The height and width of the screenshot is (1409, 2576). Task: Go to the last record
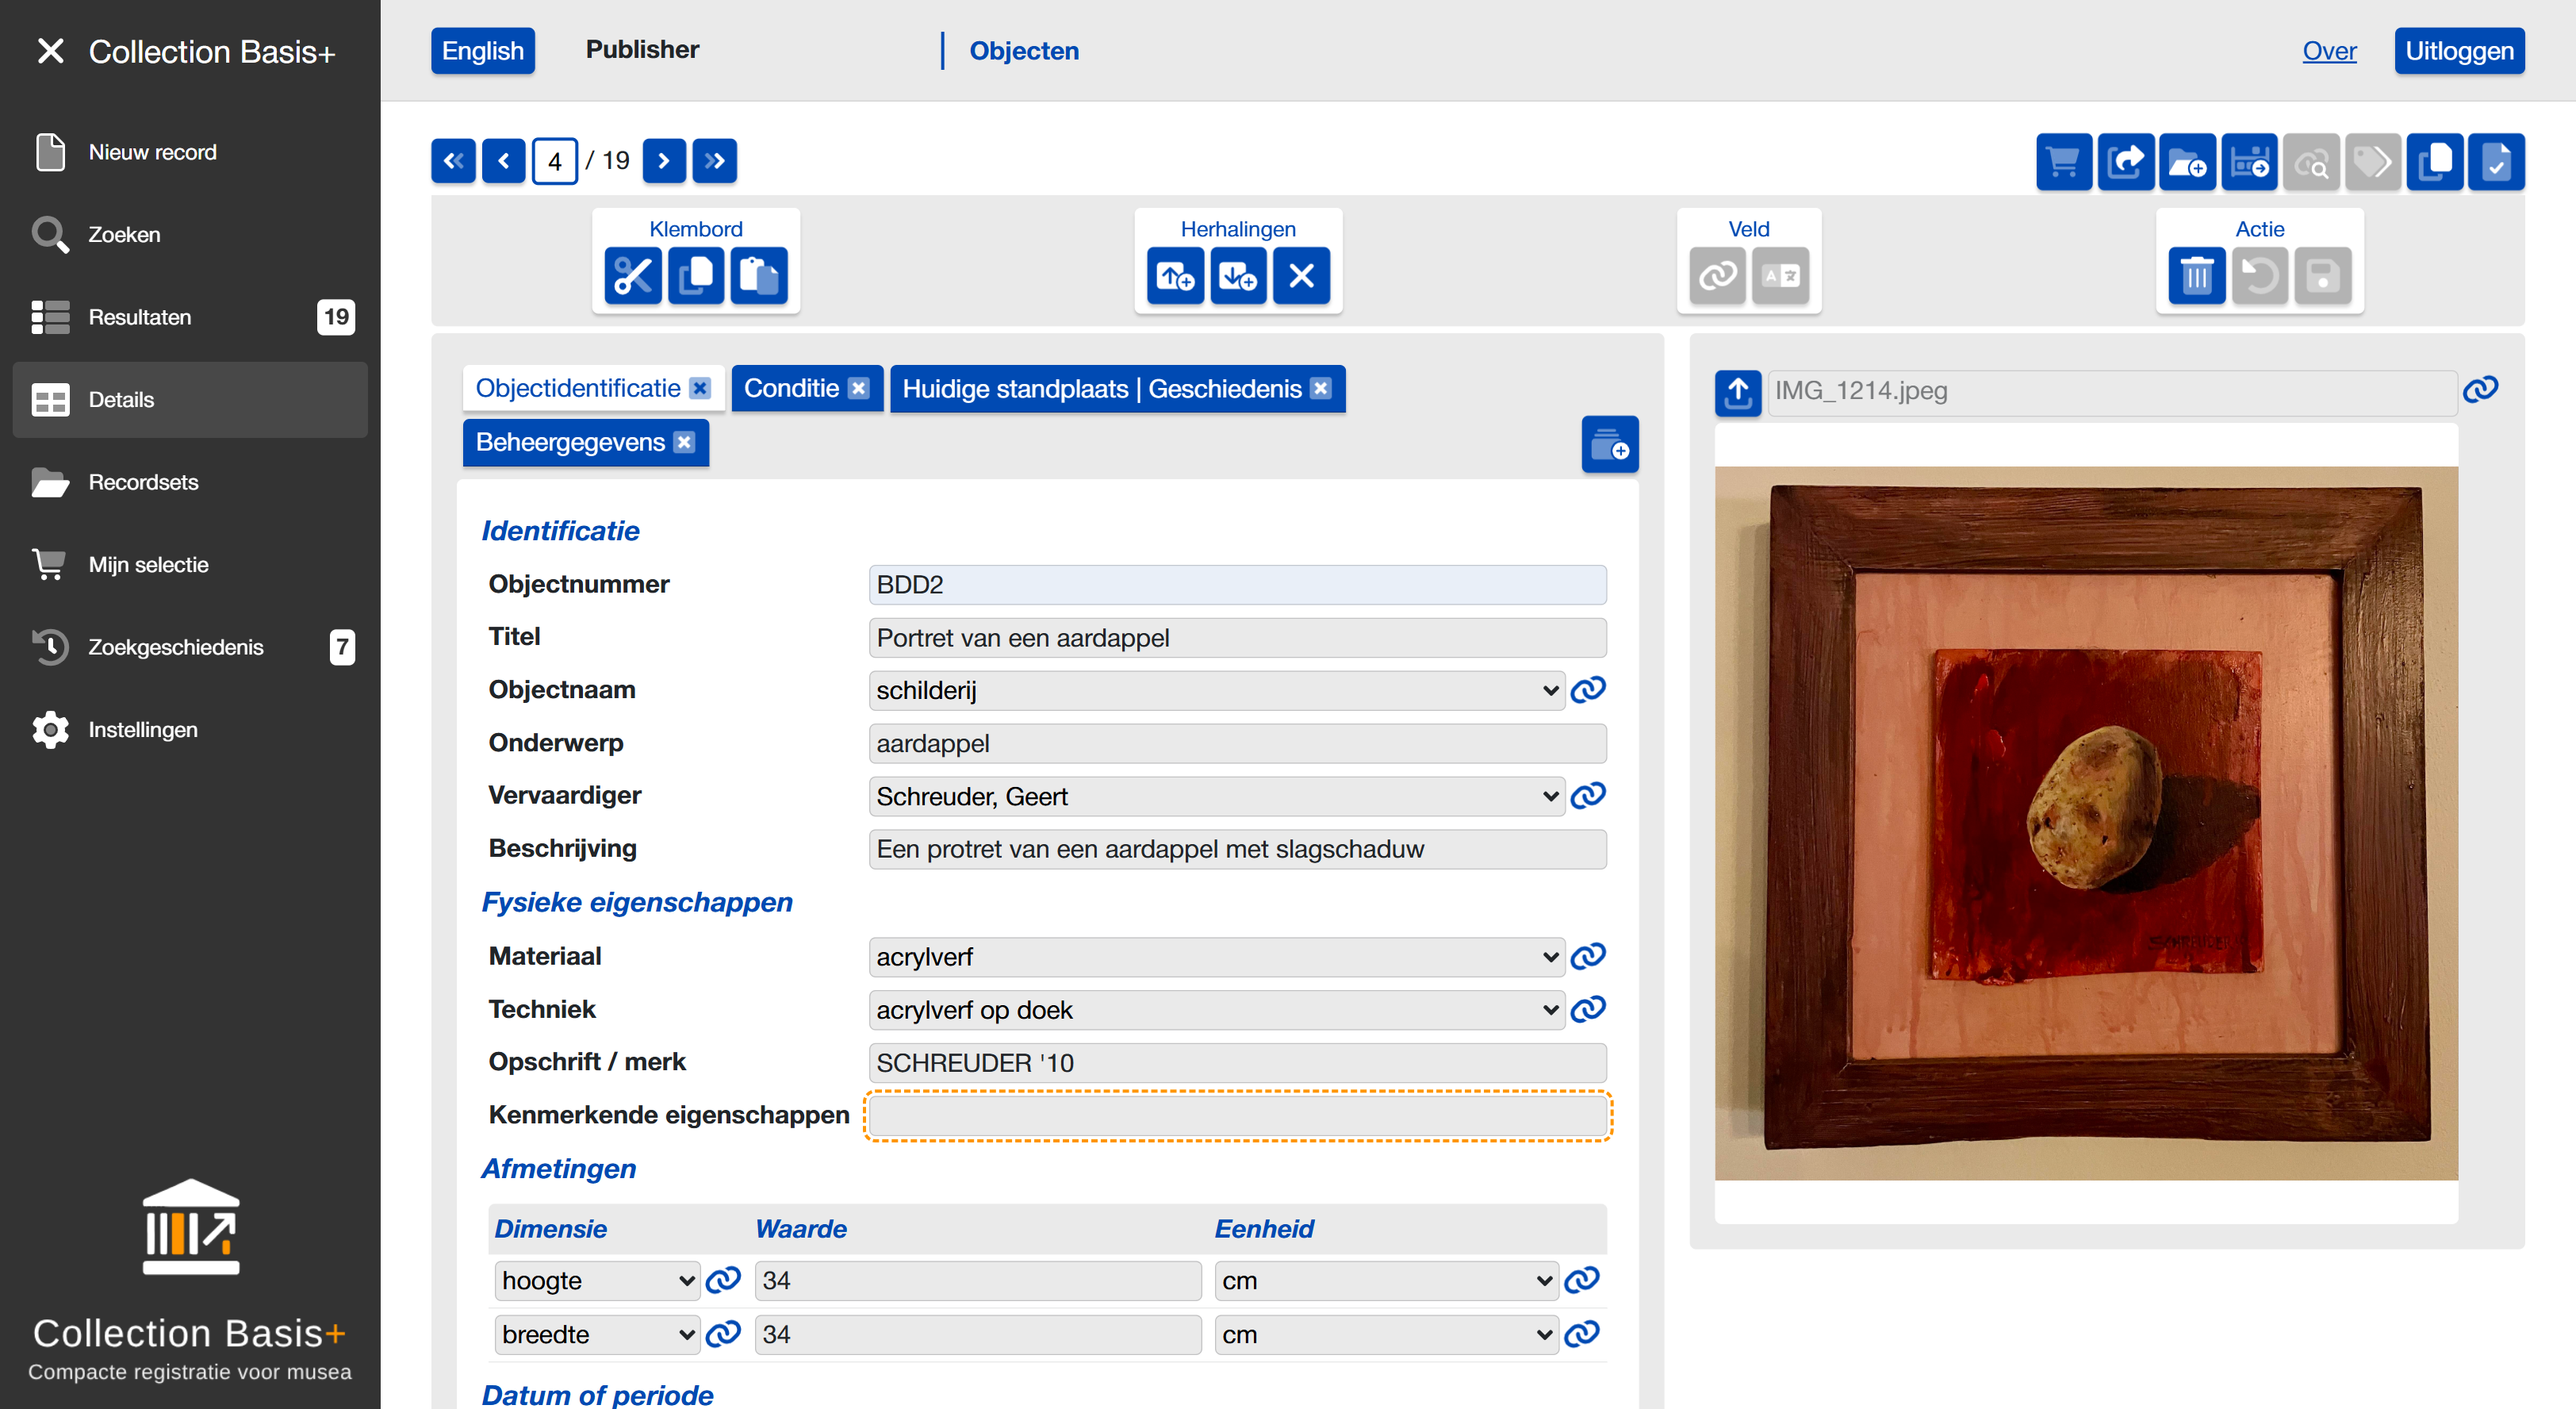point(715,161)
